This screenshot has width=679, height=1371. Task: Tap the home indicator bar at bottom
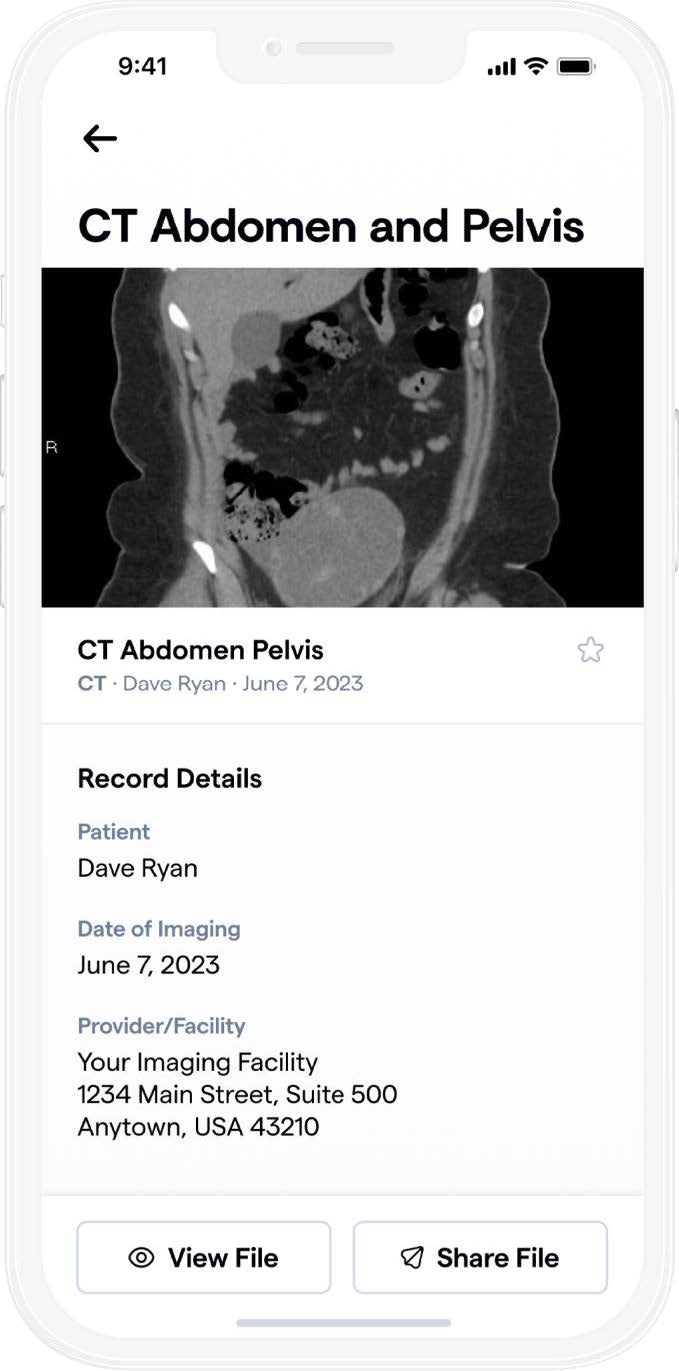pos(342,1323)
